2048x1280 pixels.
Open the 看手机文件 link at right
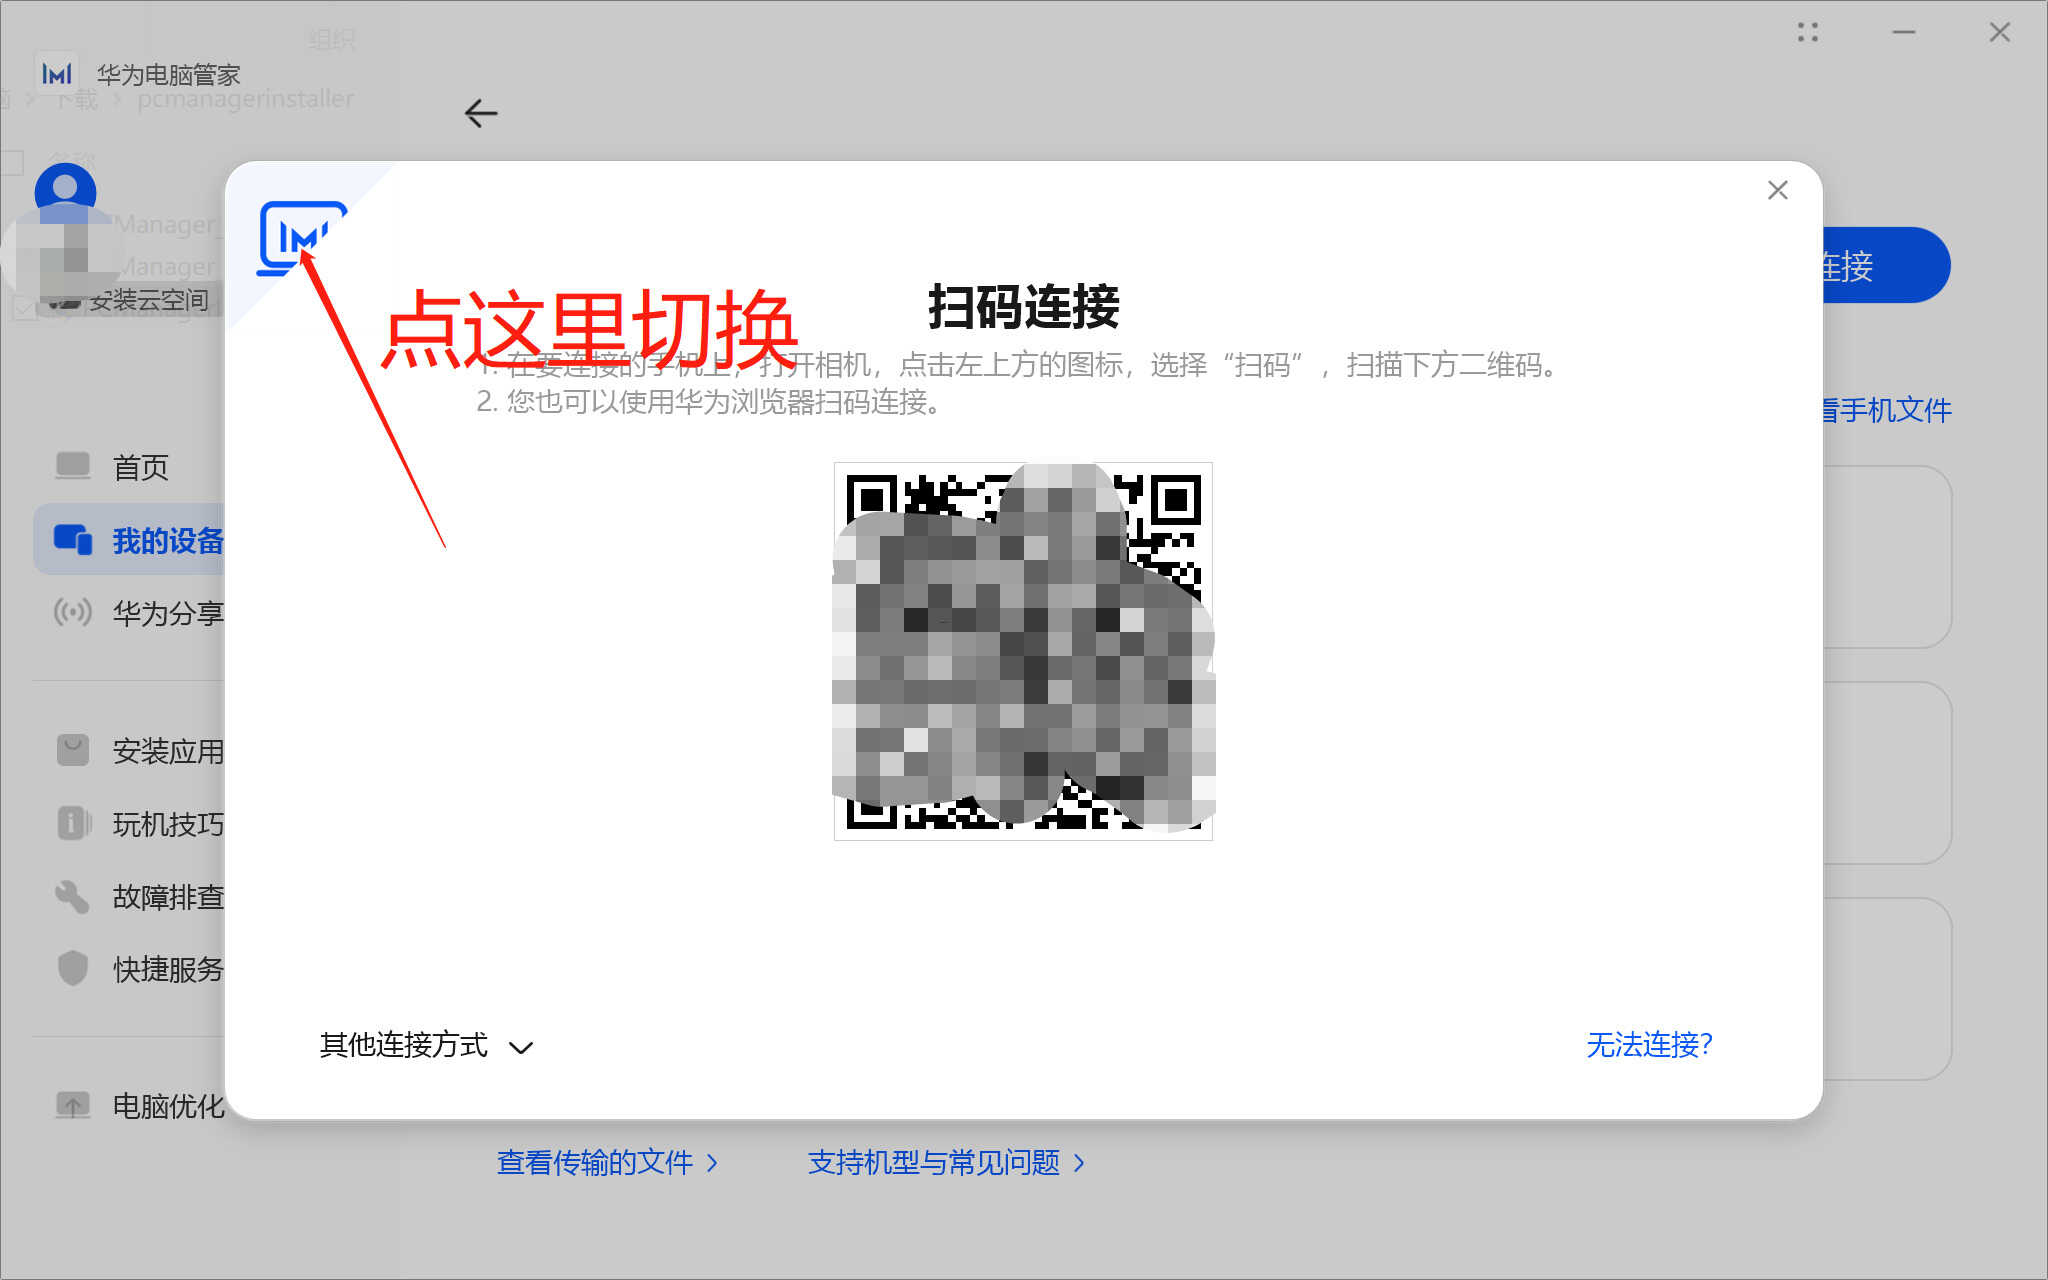click(x=1886, y=410)
